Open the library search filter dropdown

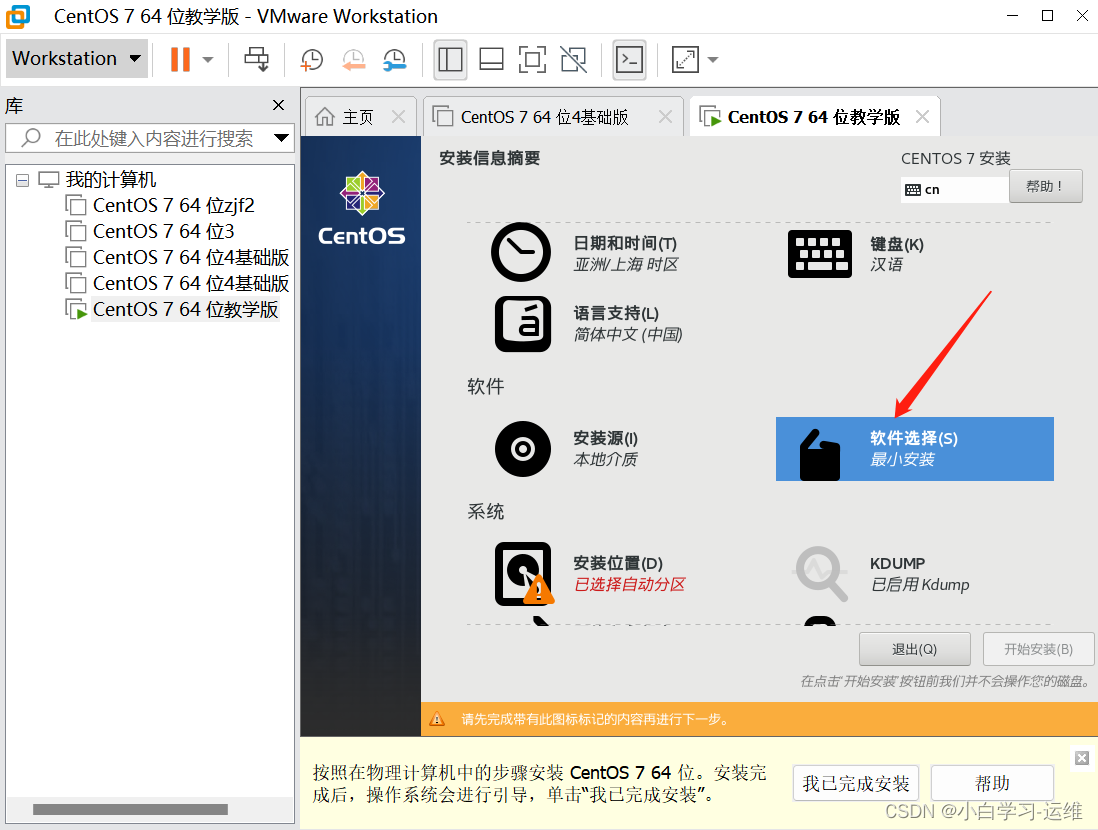click(x=282, y=138)
